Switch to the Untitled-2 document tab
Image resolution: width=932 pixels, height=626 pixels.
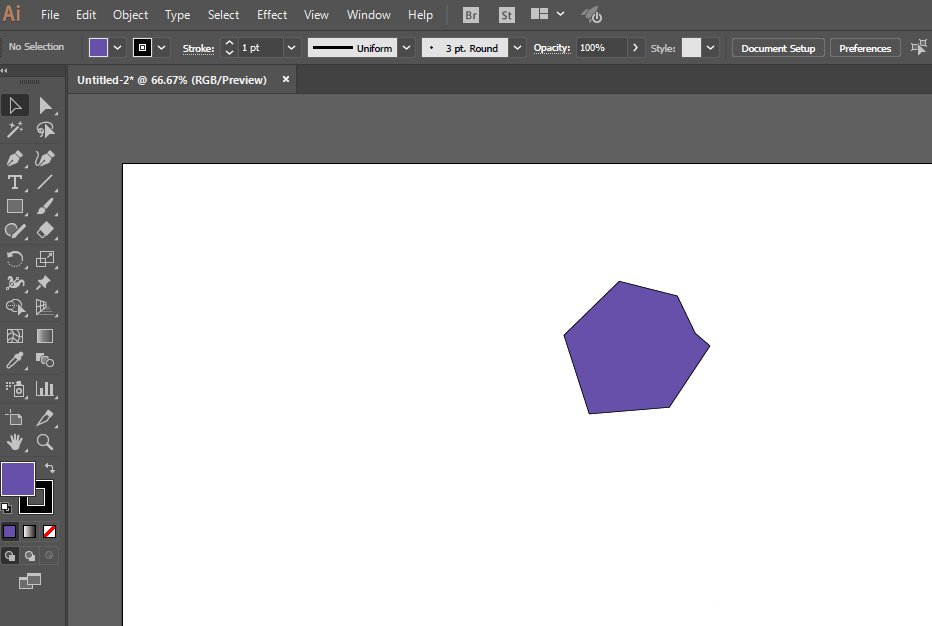(x=172, y=80)
